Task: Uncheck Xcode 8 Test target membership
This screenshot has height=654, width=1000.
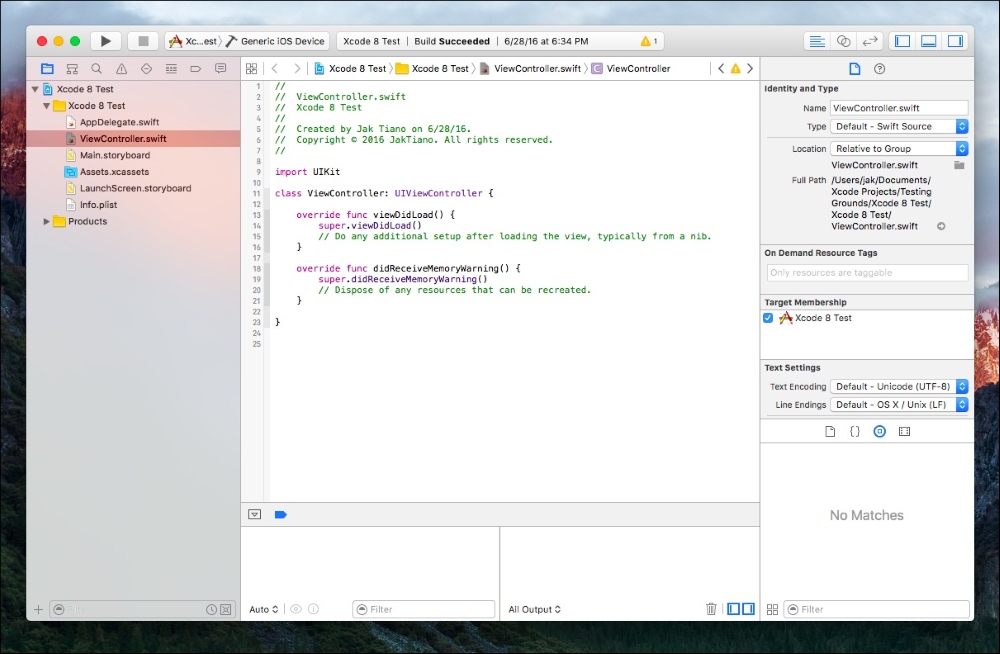Action: [768, 318]
